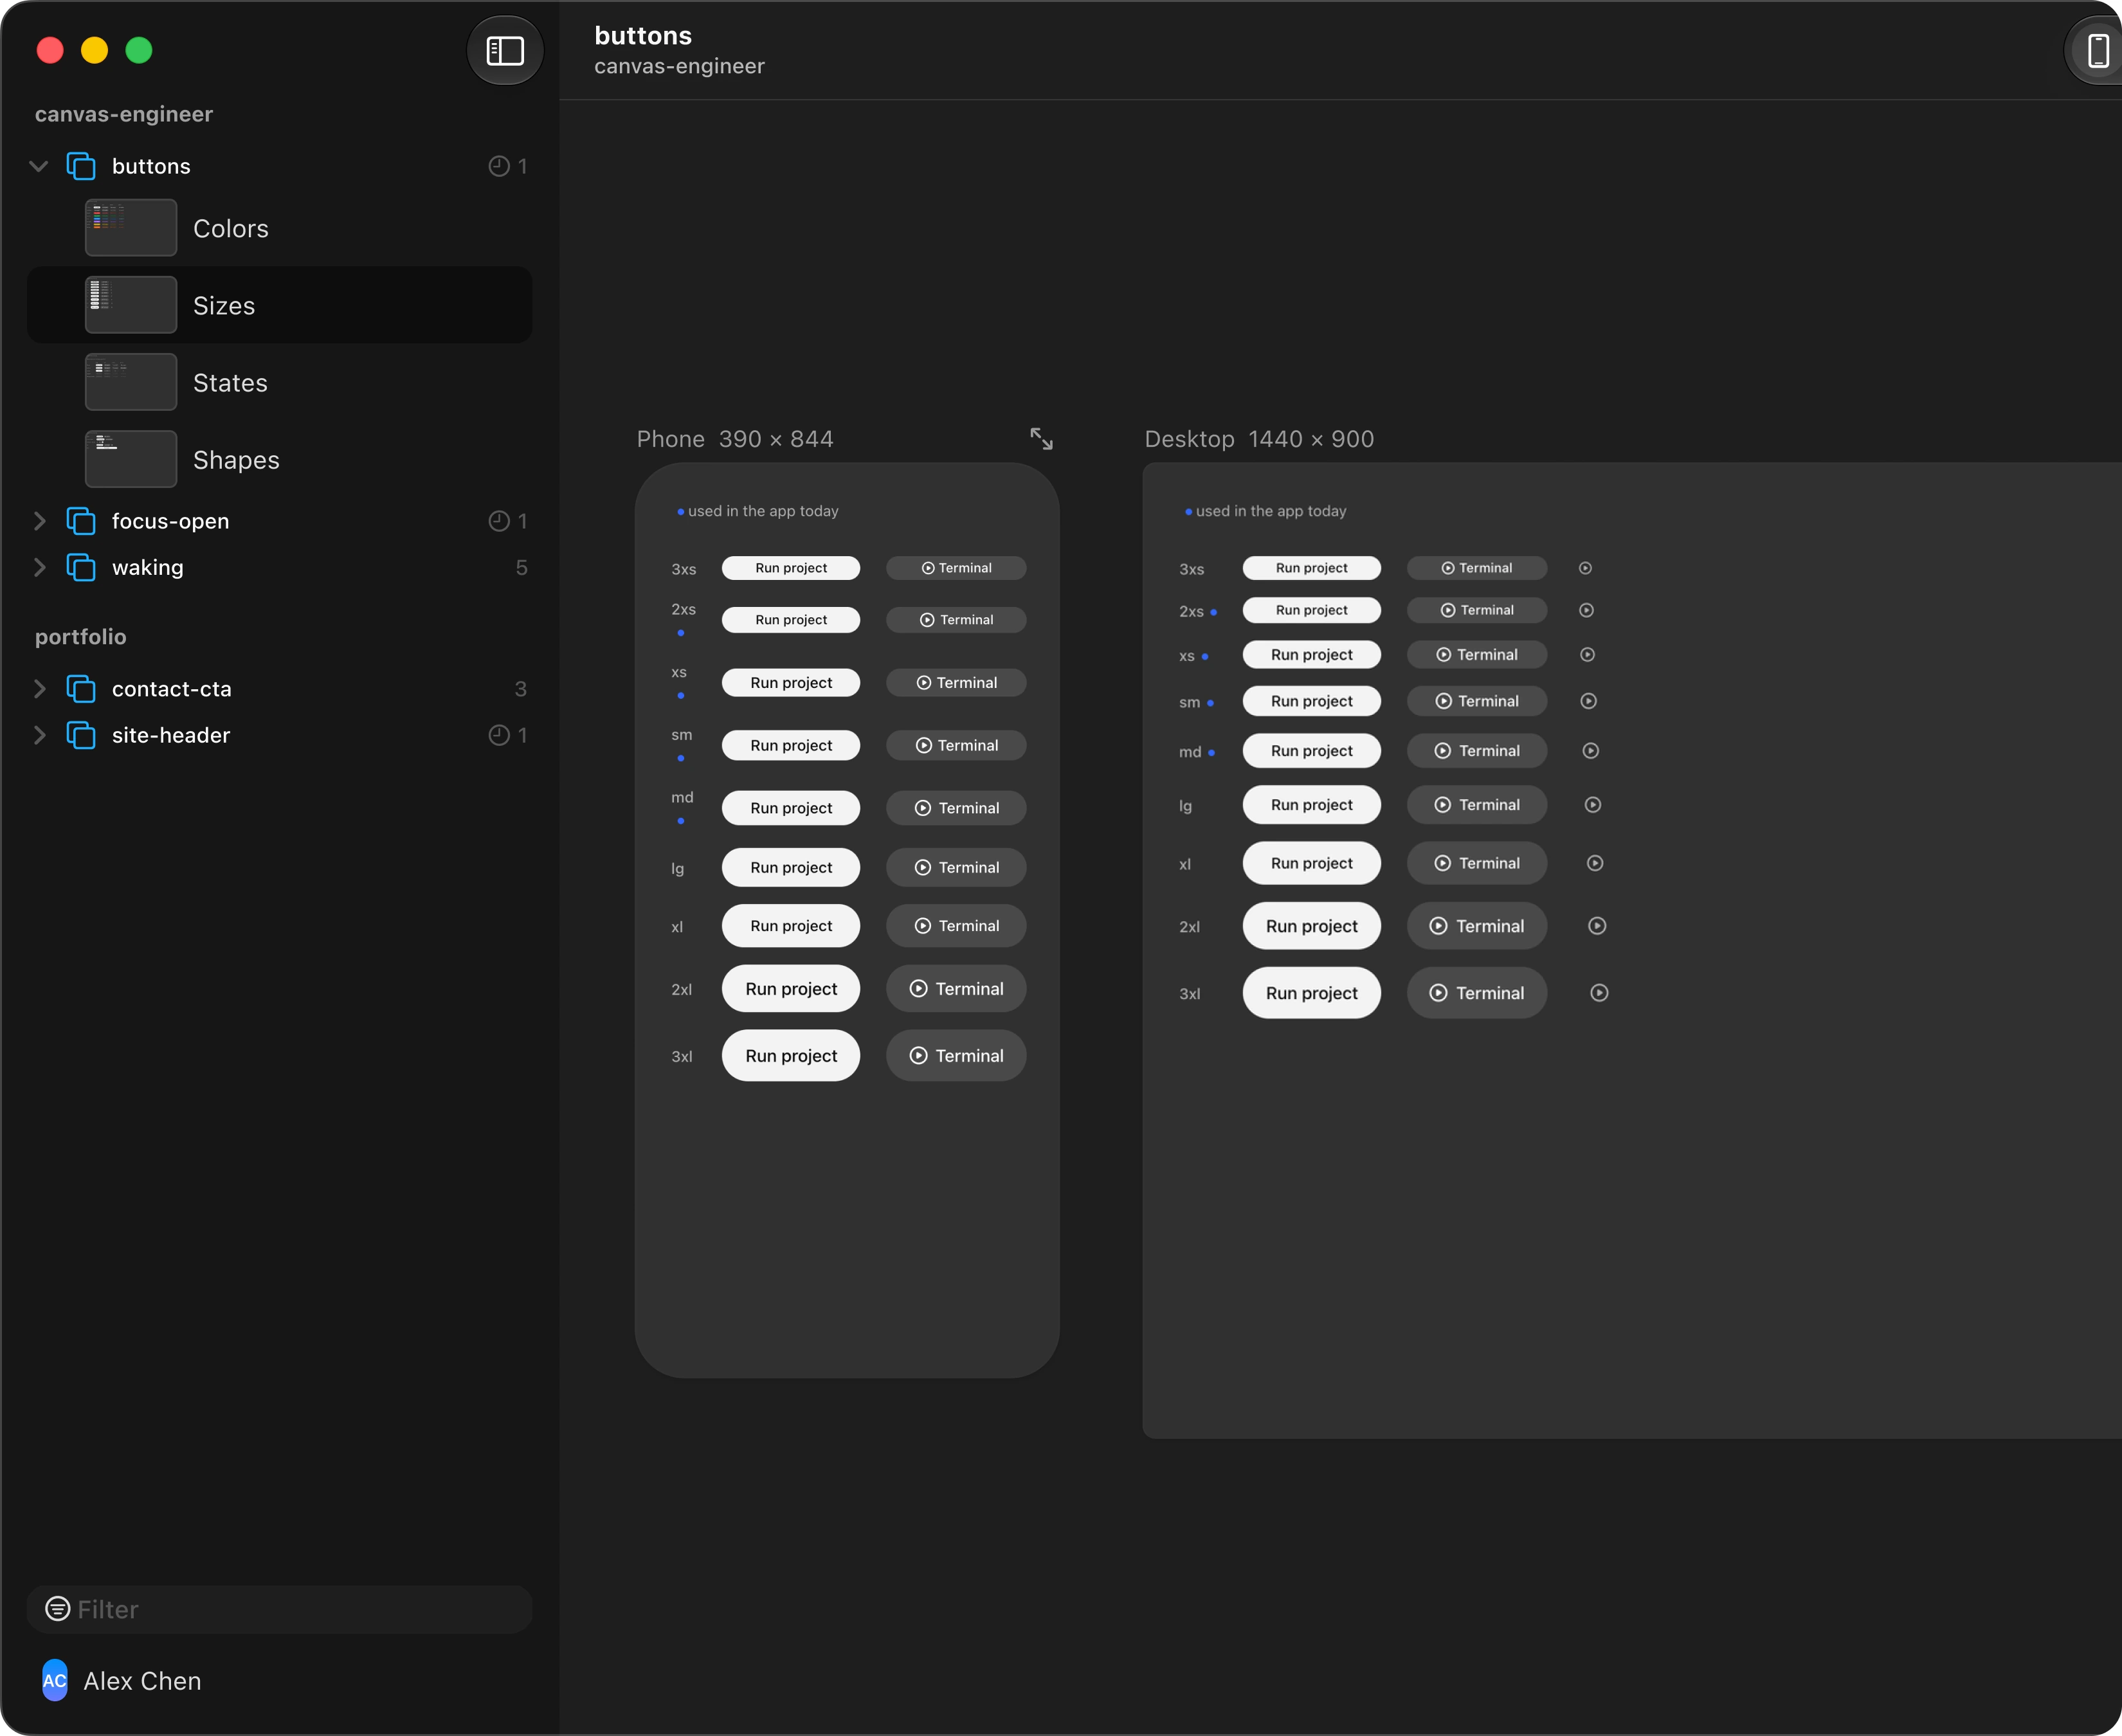Click the 3xs icon-only play button in Desktop
Image resolution: width=2122 pixels, height=1736 pixels.
(x=1585, y=568)
